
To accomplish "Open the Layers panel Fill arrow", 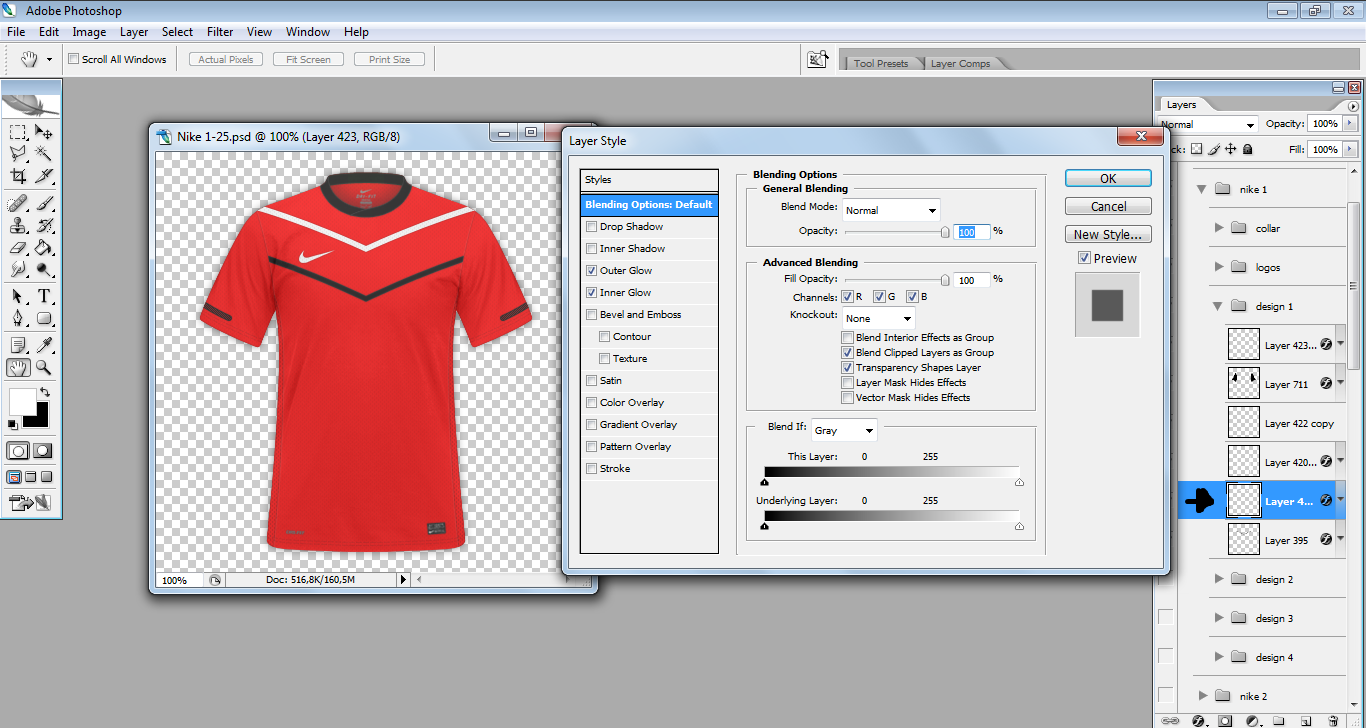I will (x=1350, y=149).
